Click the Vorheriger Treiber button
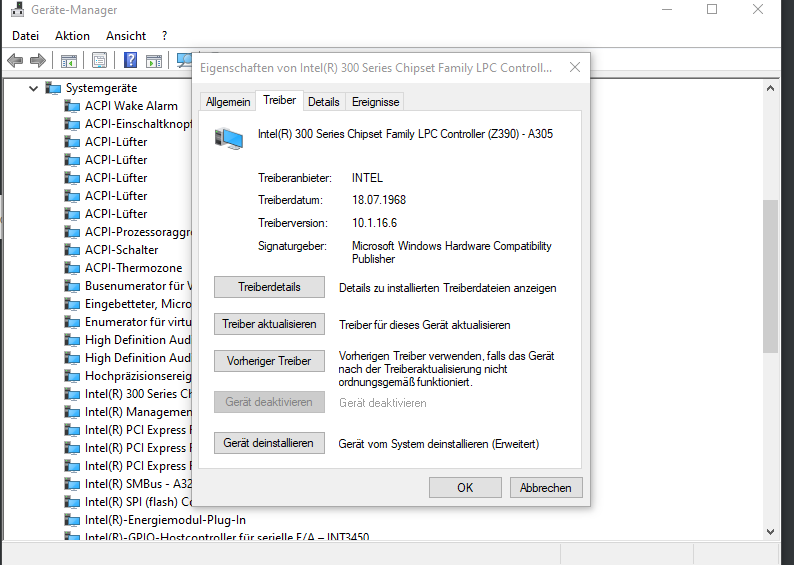The height and width of the screenshot is (565, 794). point(269,361)
